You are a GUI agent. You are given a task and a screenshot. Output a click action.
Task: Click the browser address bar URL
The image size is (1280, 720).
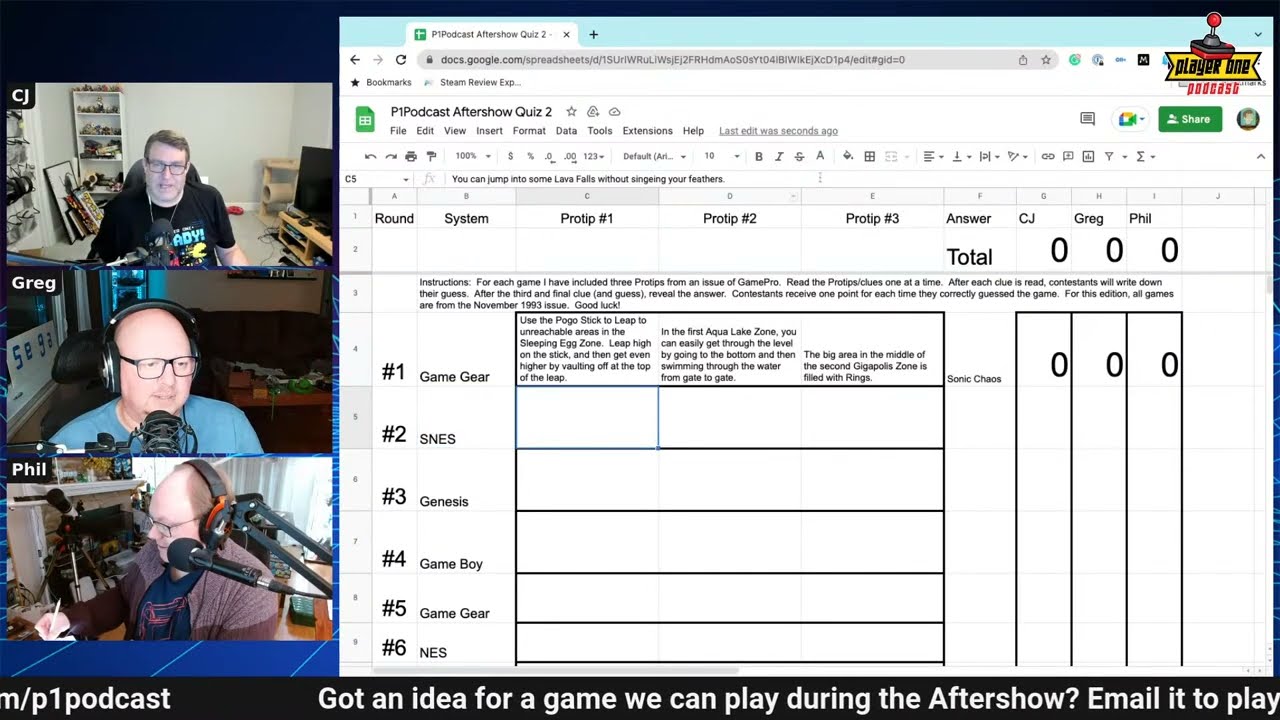tap(672, 60)
